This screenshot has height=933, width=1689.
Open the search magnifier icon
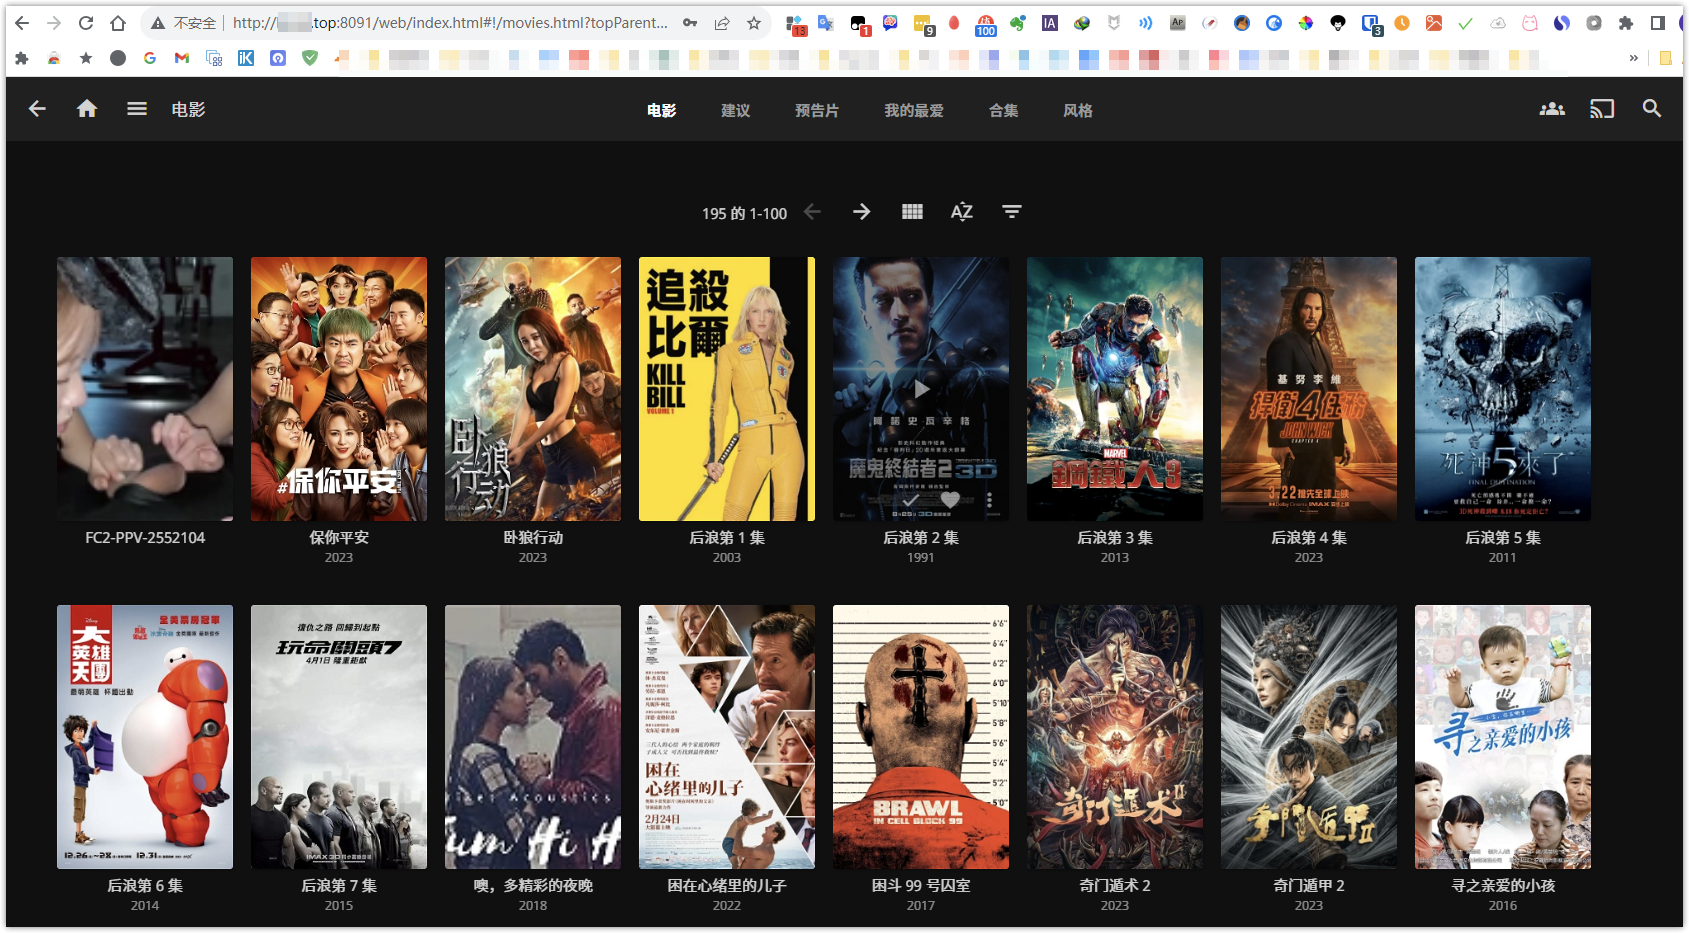pyautogui.click(x=1652, y=109)
